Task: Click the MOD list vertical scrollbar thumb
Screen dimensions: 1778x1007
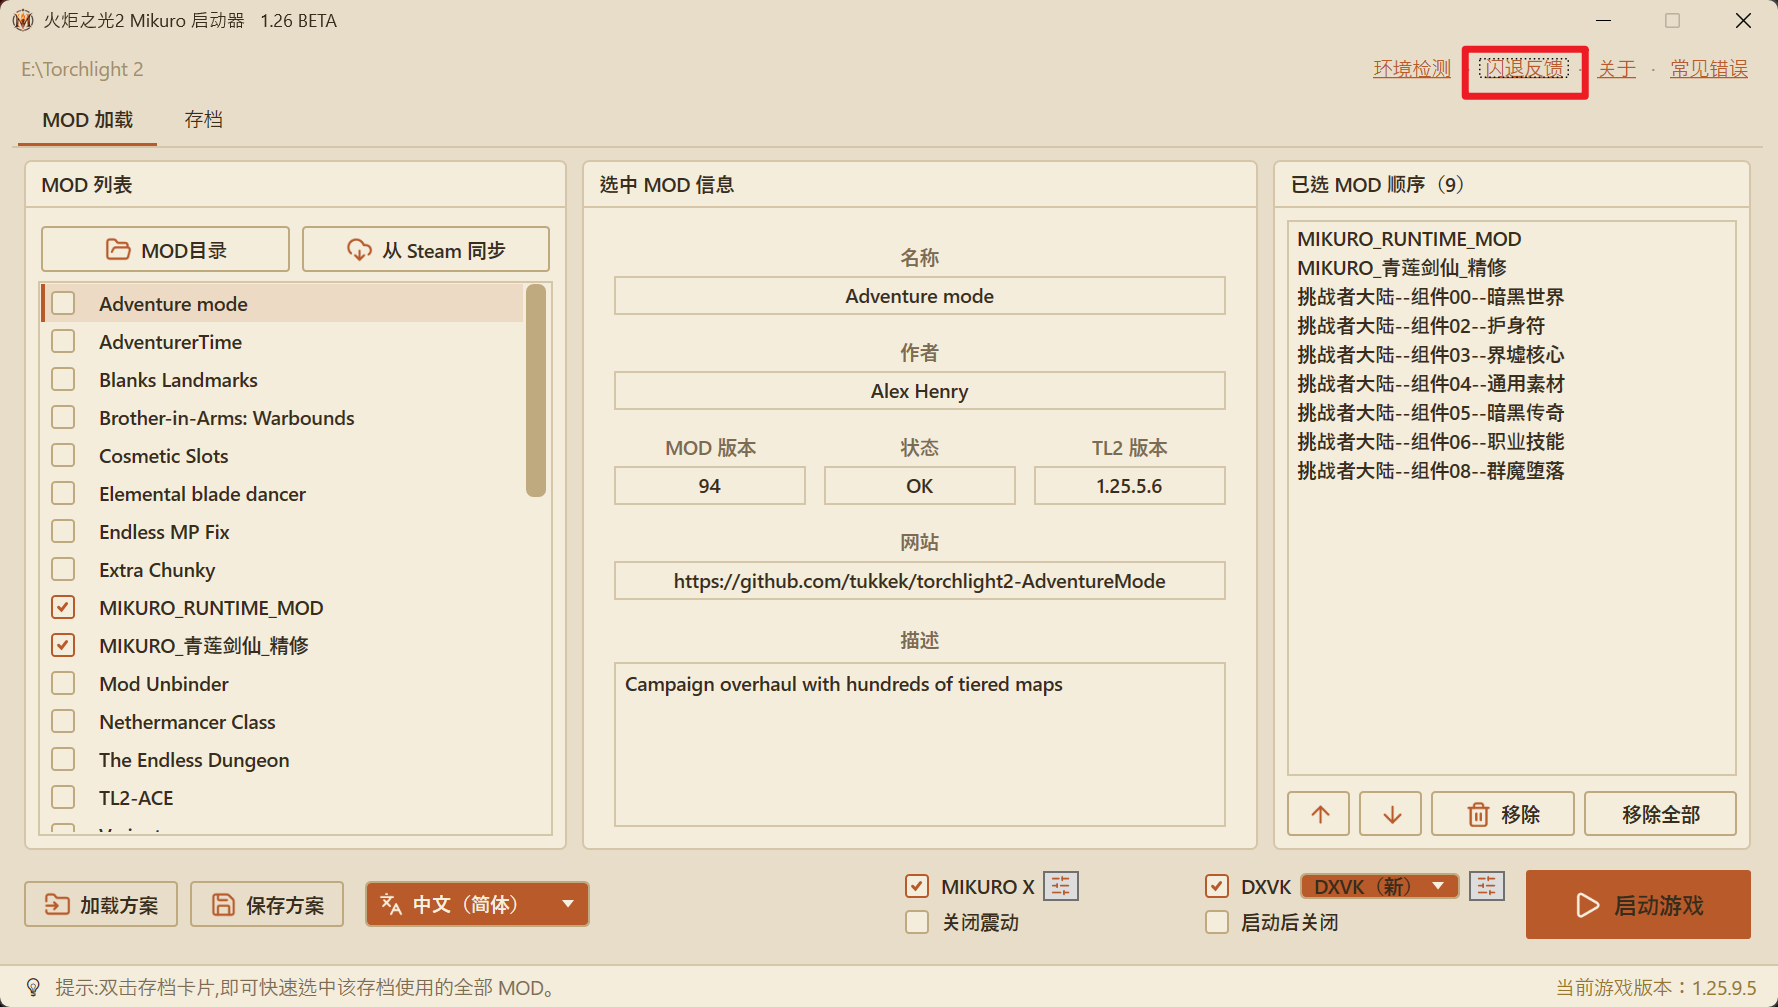Action: (536, 391)
